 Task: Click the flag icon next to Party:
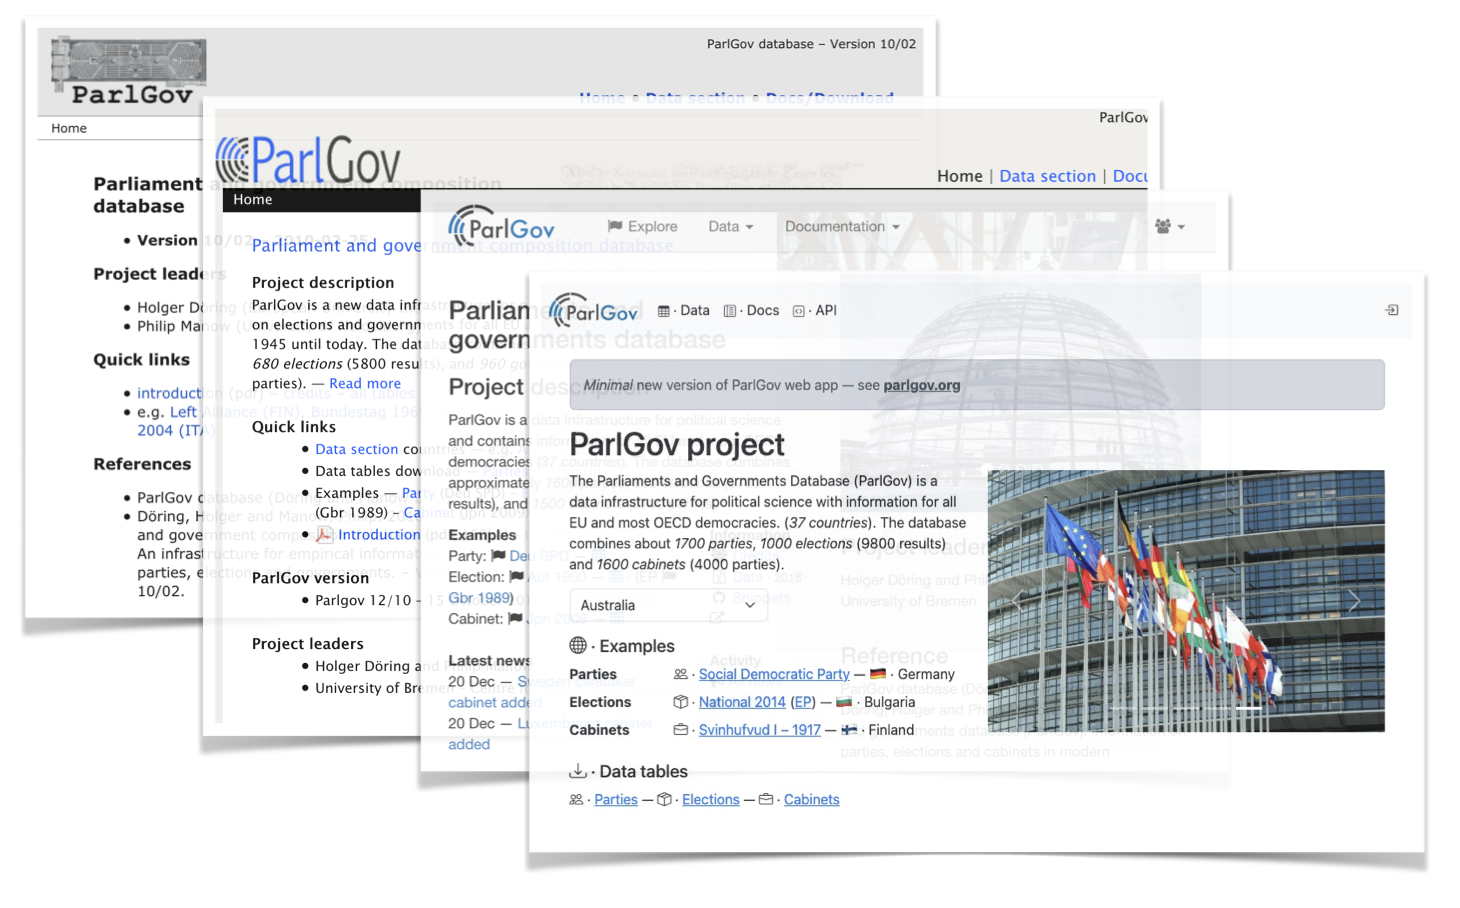(x=498, y=555)
